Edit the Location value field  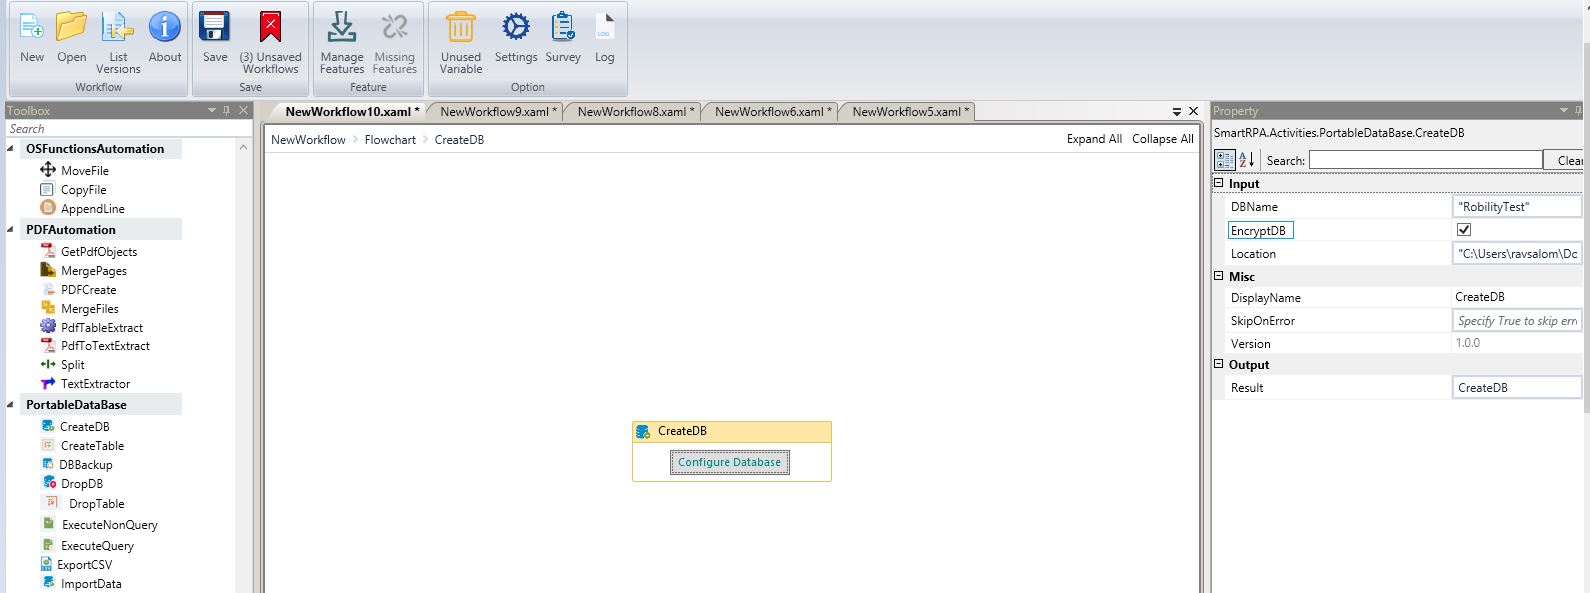[1516, 253]
